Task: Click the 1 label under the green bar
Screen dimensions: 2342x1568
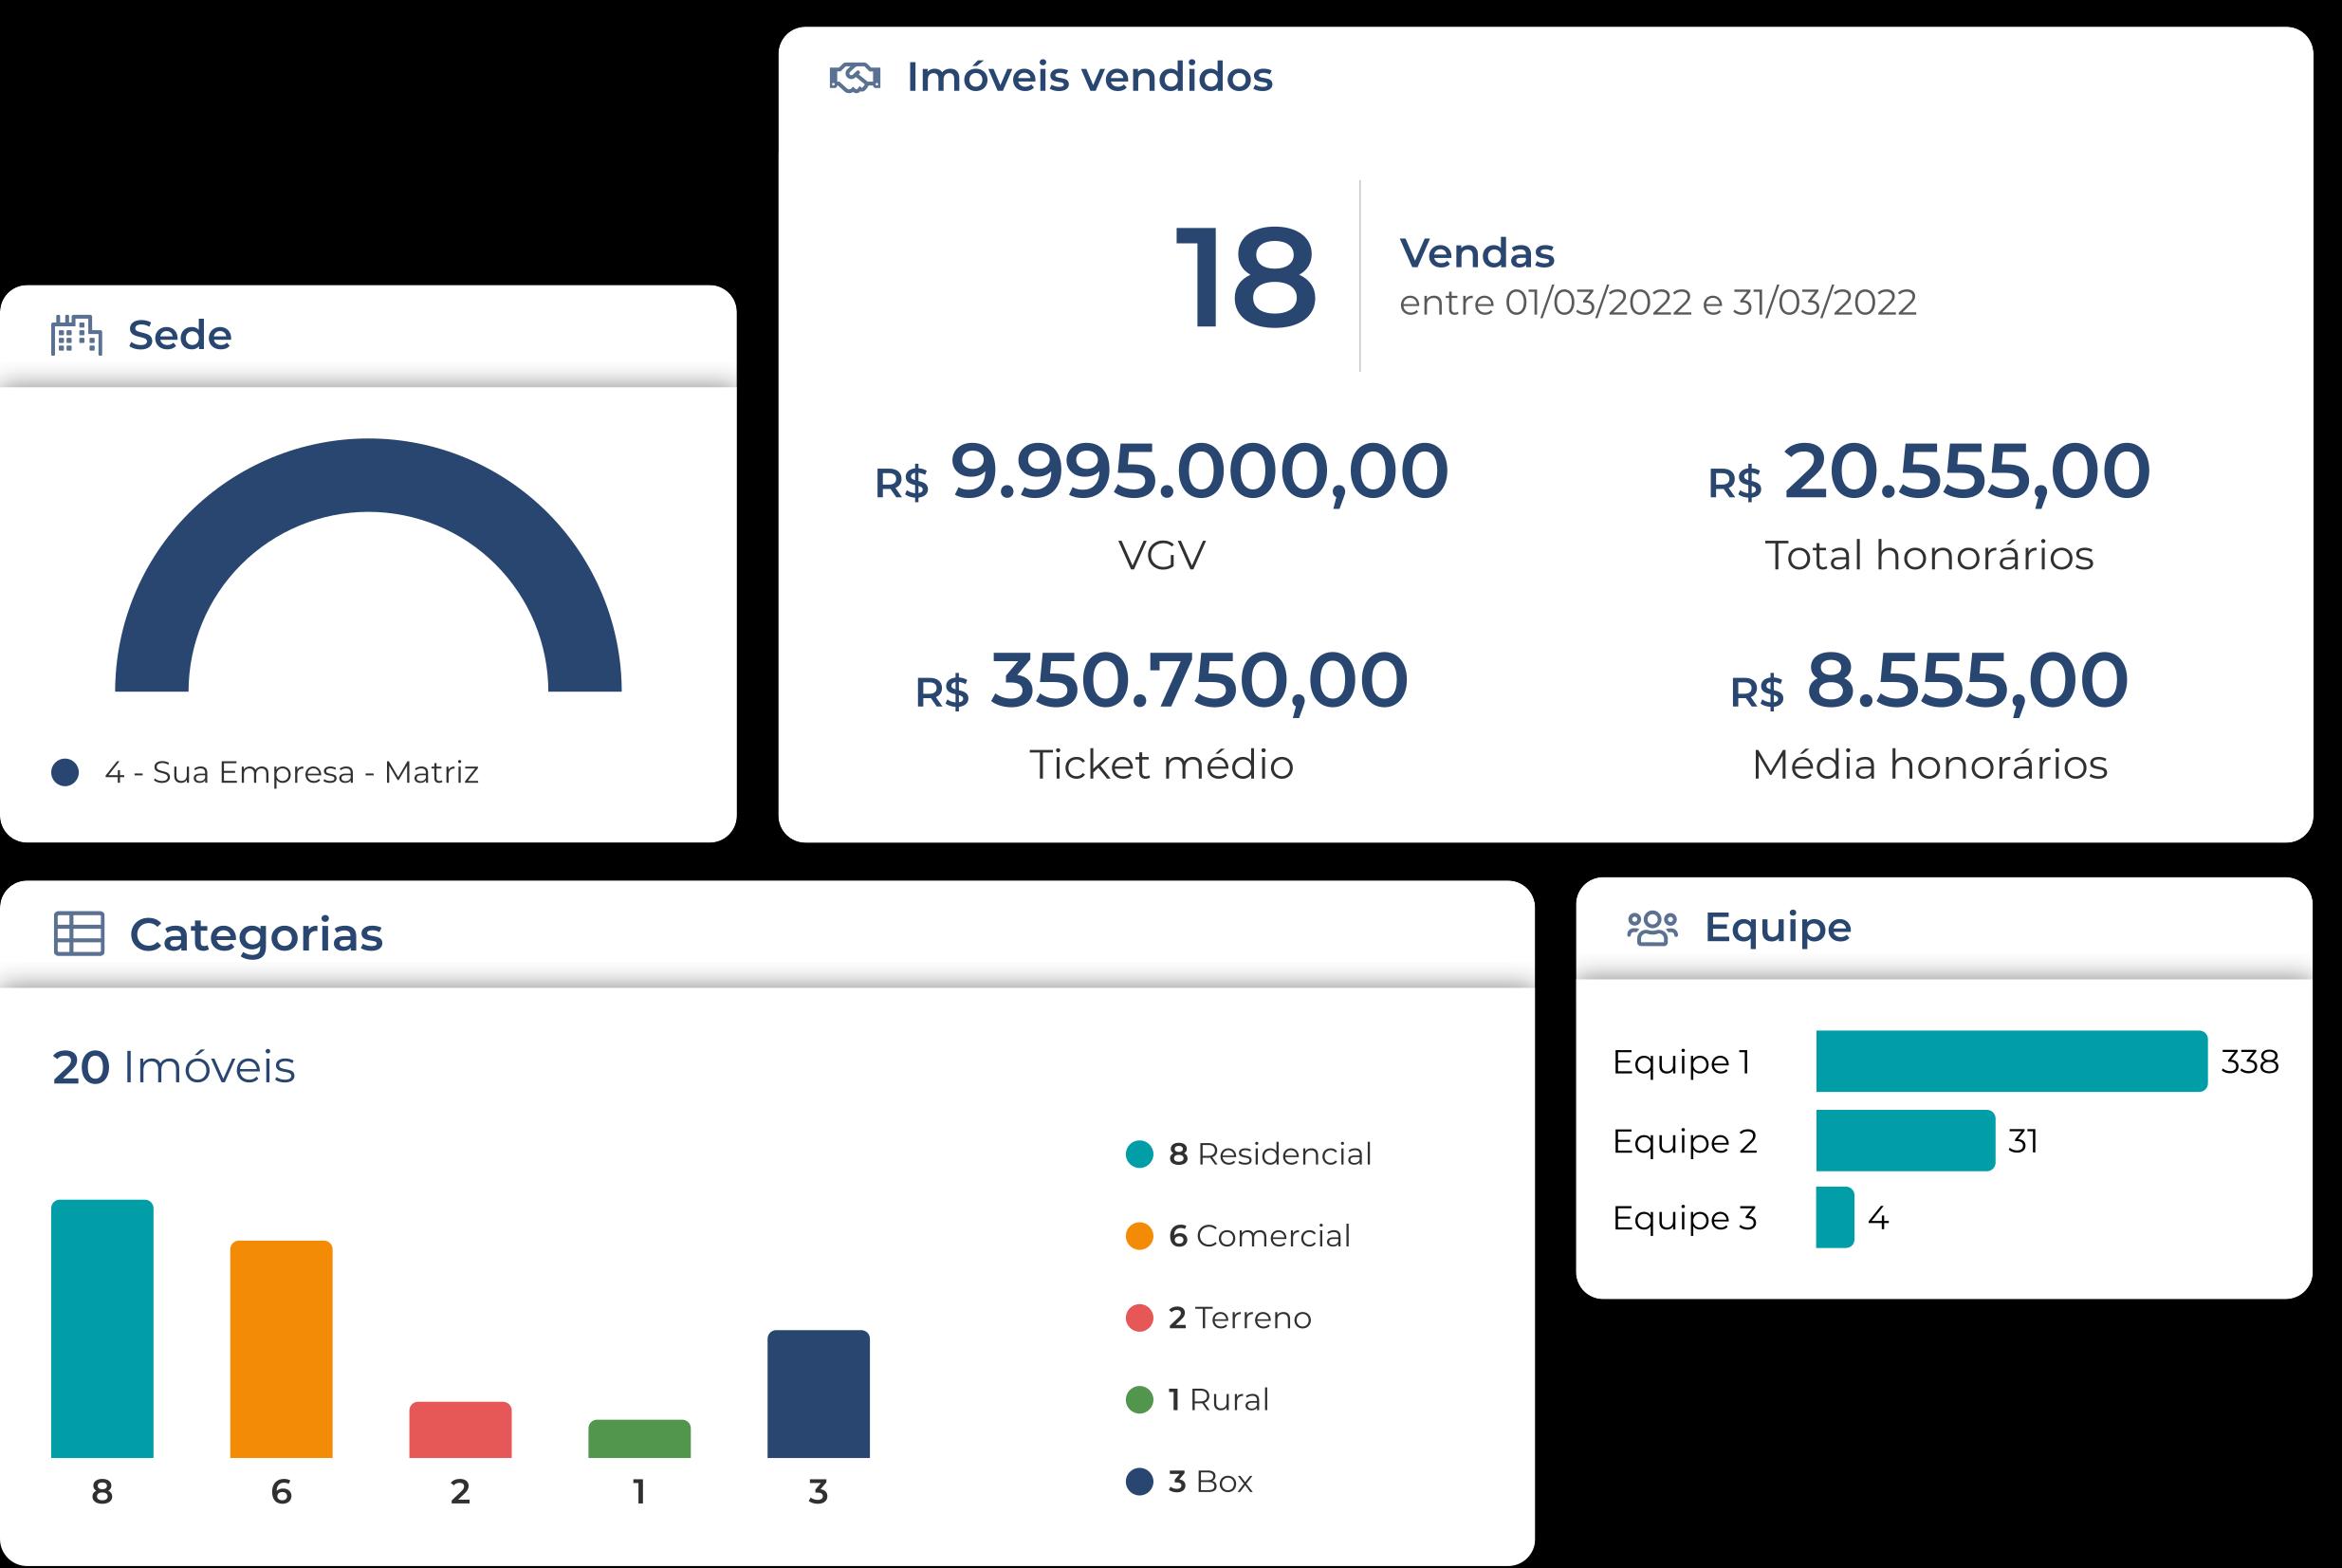Action: (639, 1492)
